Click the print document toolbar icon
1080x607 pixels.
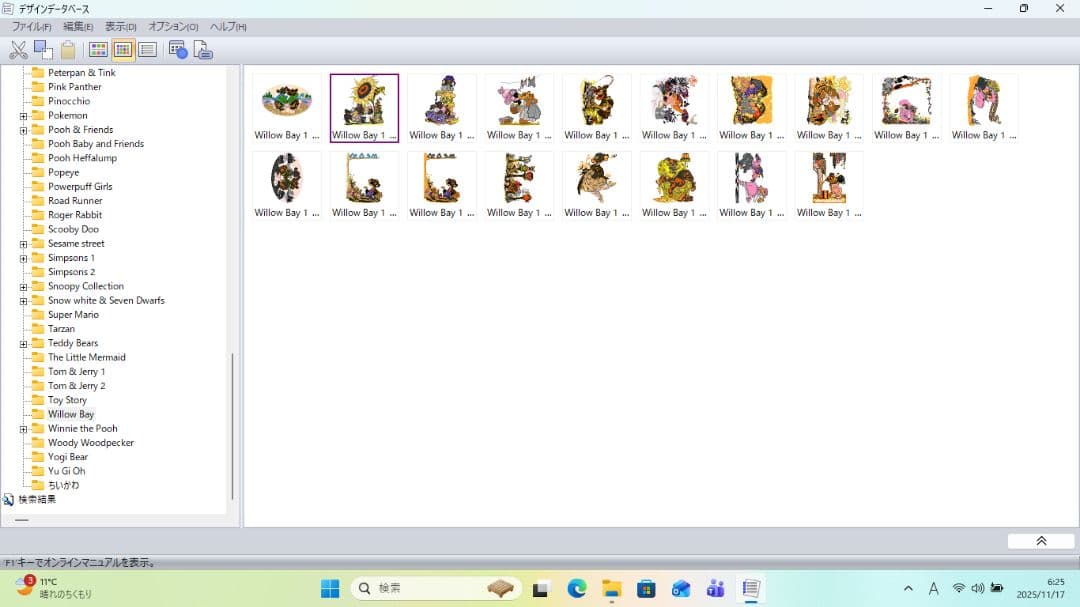coord(203,50)
